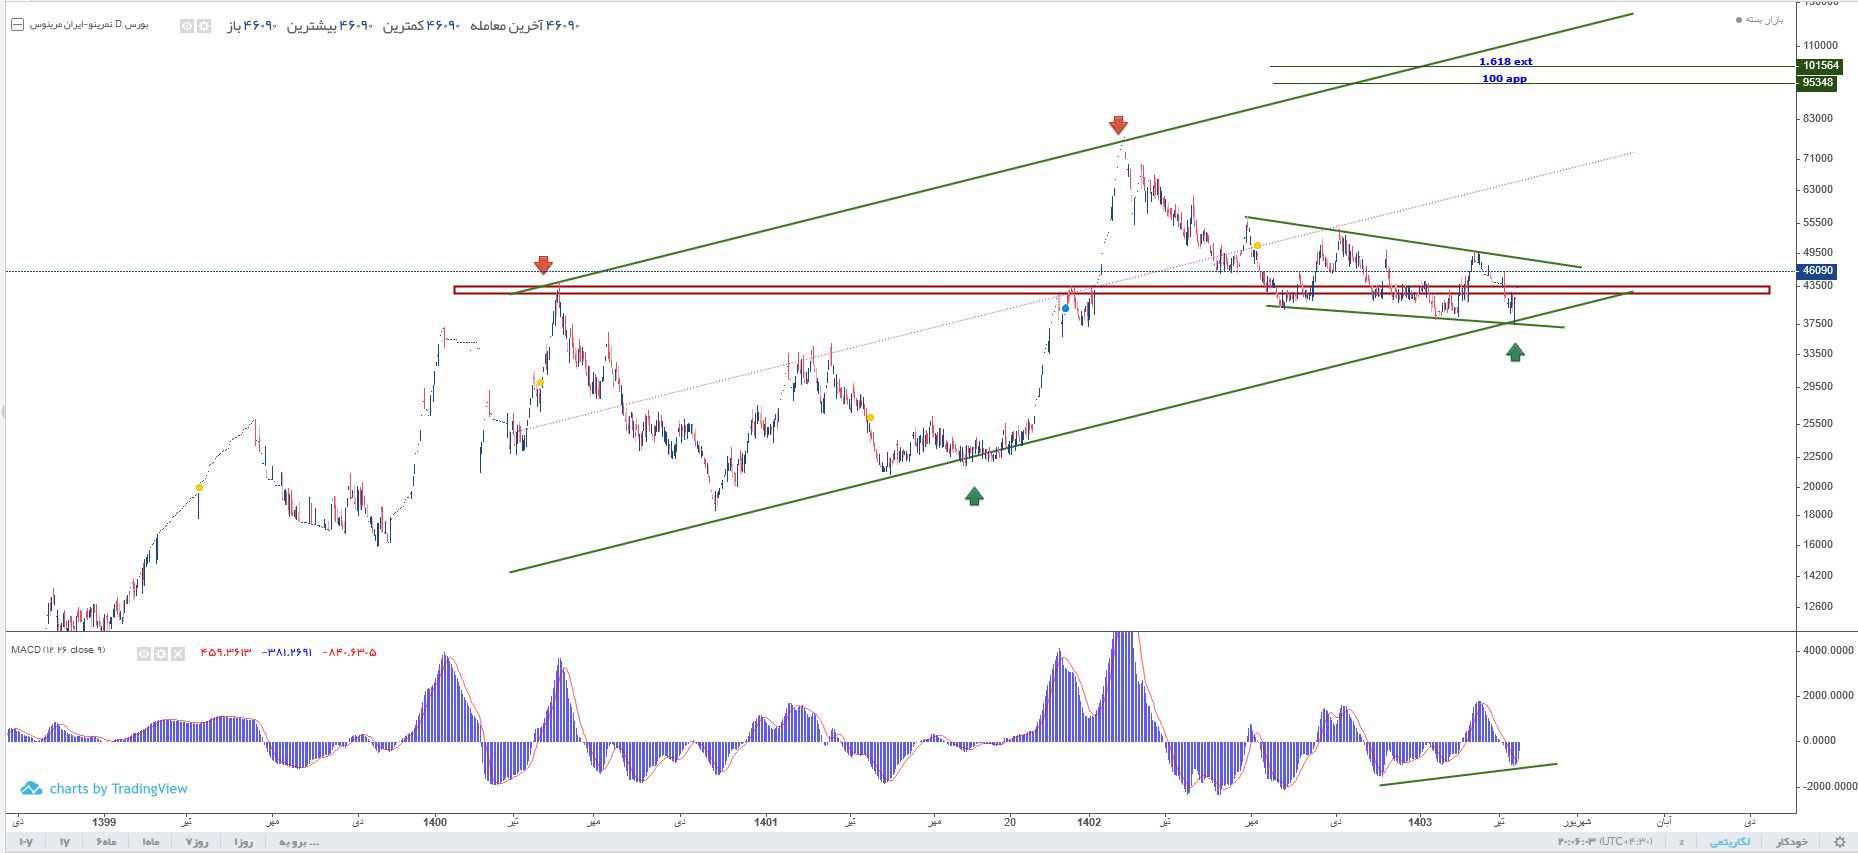1858x853 pixels.
Task: Open timezone clock UTC+4:30 menu
Action: tap(1606, 842)
